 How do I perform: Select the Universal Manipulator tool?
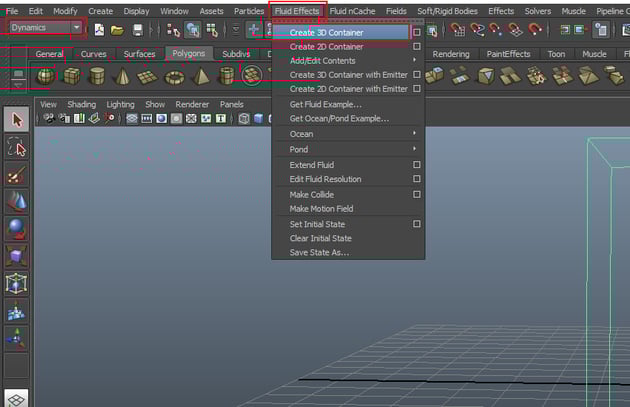(x=16, y=284)
